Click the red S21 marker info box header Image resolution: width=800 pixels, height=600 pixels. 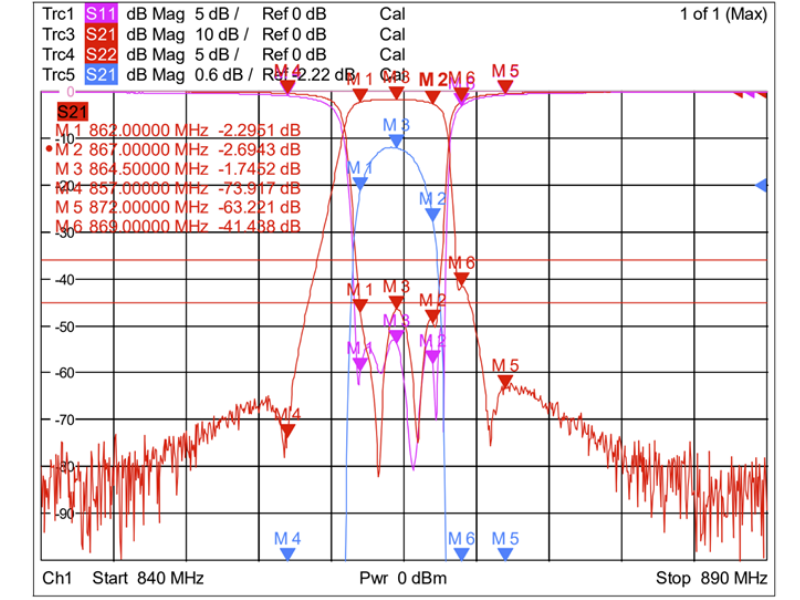click(x=76, y=111)
